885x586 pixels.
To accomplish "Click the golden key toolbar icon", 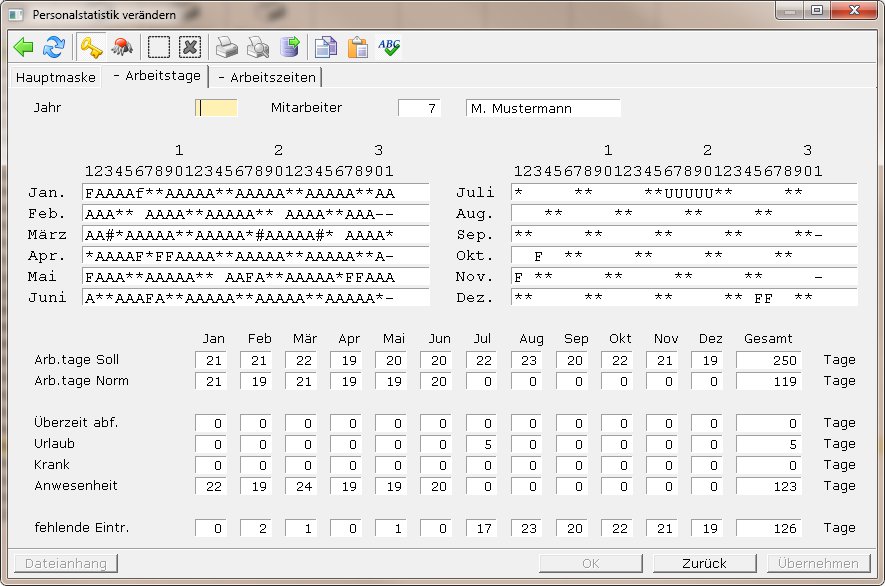I will 92,47.
